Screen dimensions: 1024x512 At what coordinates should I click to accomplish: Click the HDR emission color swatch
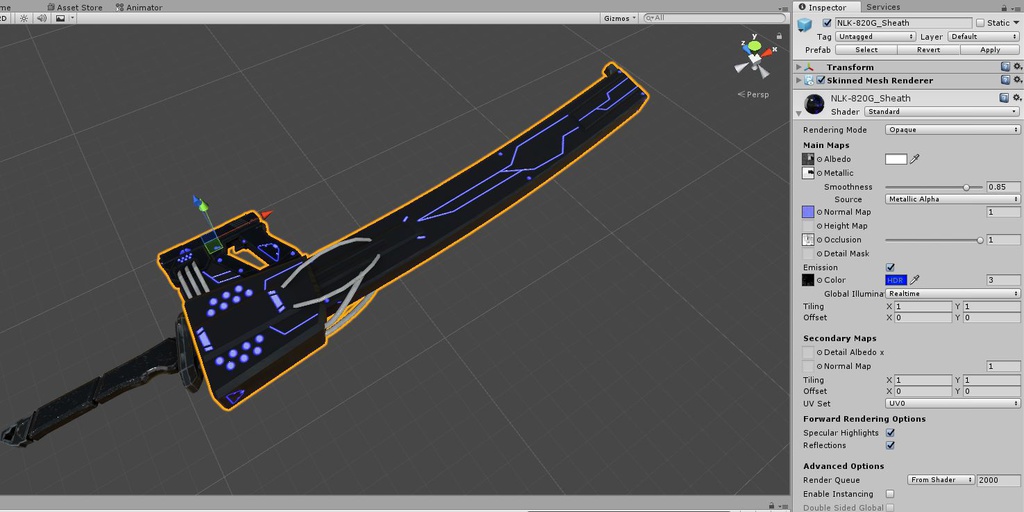[895, 280]
